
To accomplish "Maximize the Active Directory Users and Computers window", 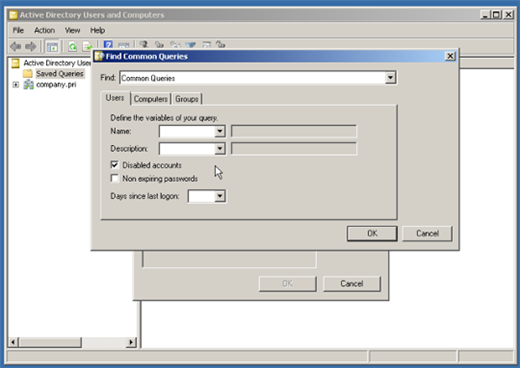I will click(496, 15).
